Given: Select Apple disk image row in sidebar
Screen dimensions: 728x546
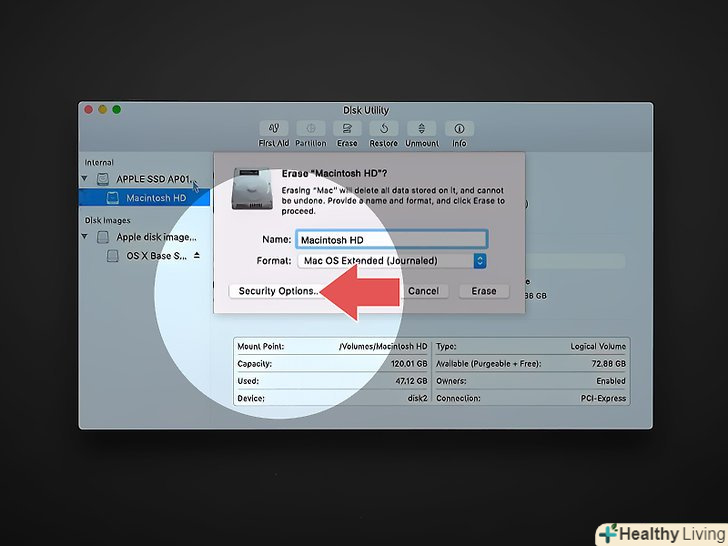Looking at the screenshot, I should tap(144, 237).
